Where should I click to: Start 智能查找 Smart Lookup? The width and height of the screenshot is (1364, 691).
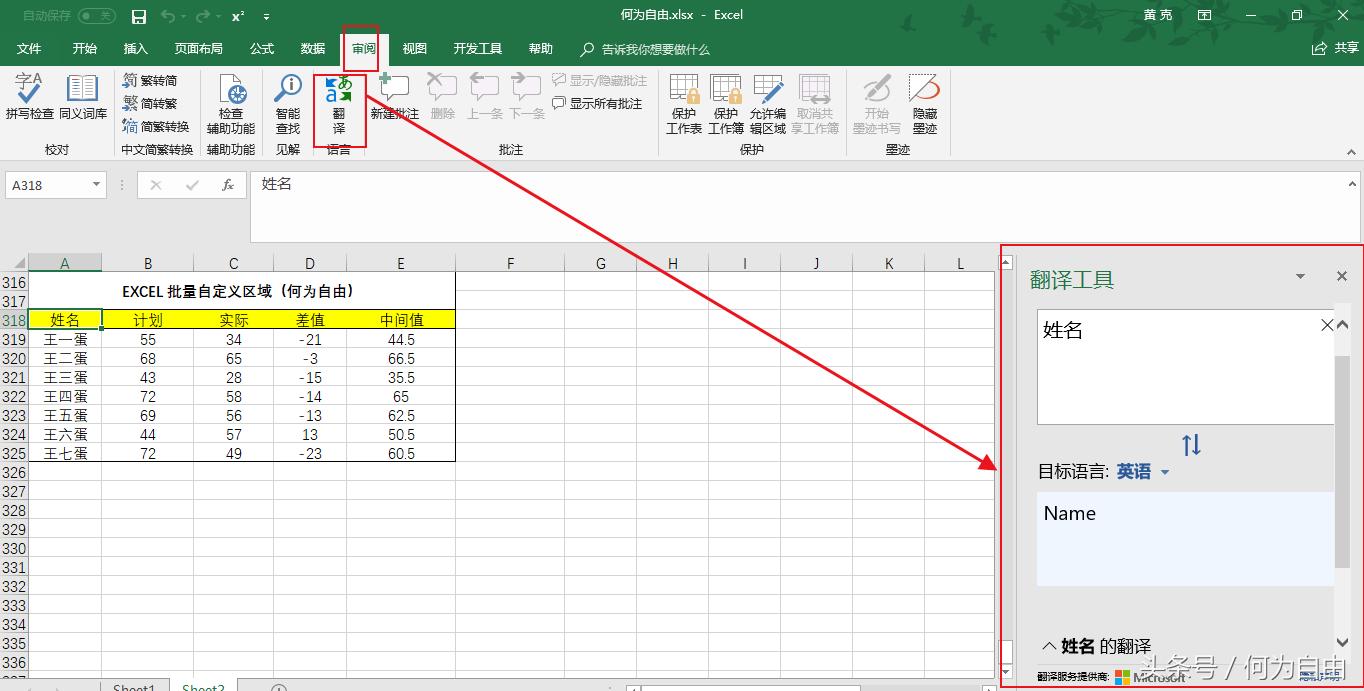click(x=287, y=105)
